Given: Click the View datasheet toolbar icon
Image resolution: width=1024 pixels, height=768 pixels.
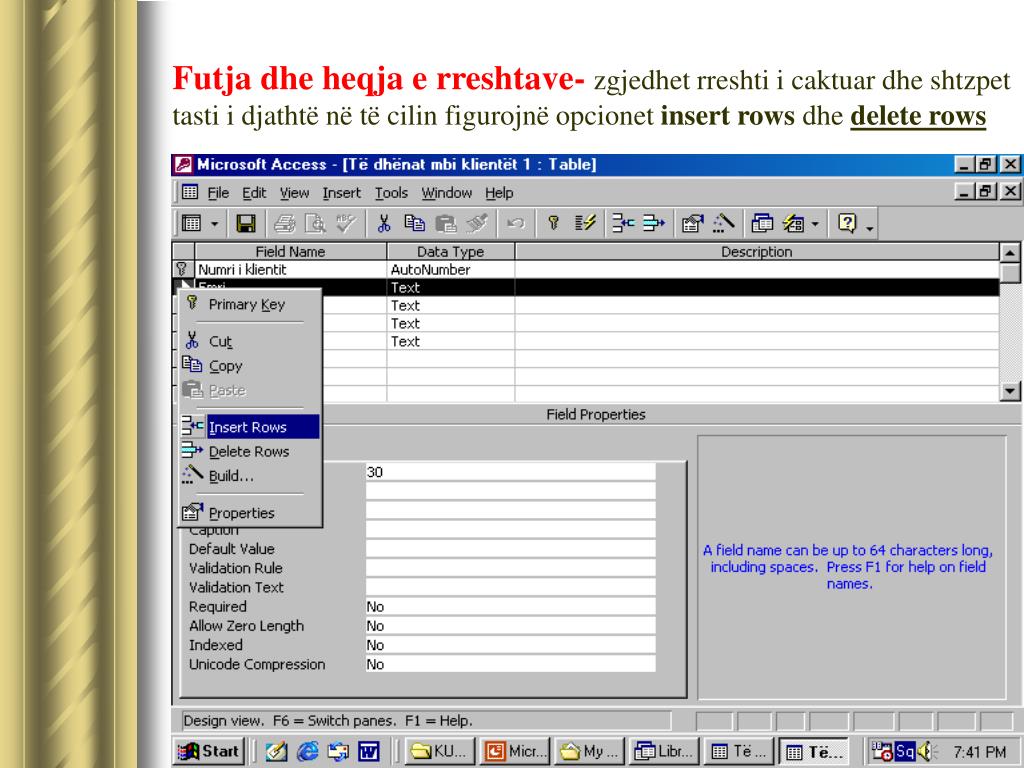Looking at the screenshot, I should click(x=191, y=224).
